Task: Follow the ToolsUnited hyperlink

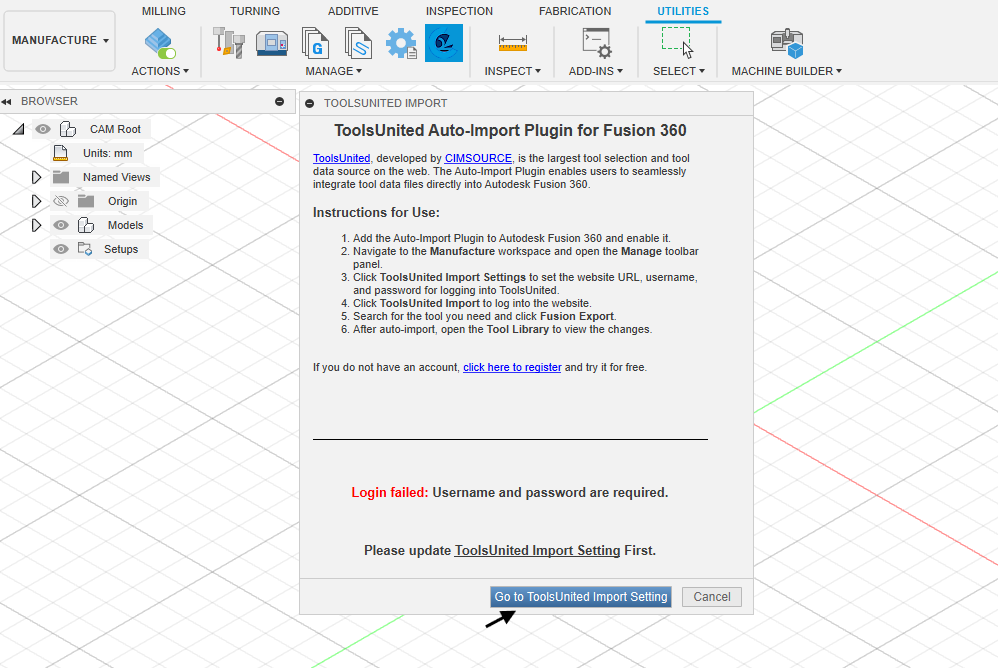Action: [x=341, y=158]
